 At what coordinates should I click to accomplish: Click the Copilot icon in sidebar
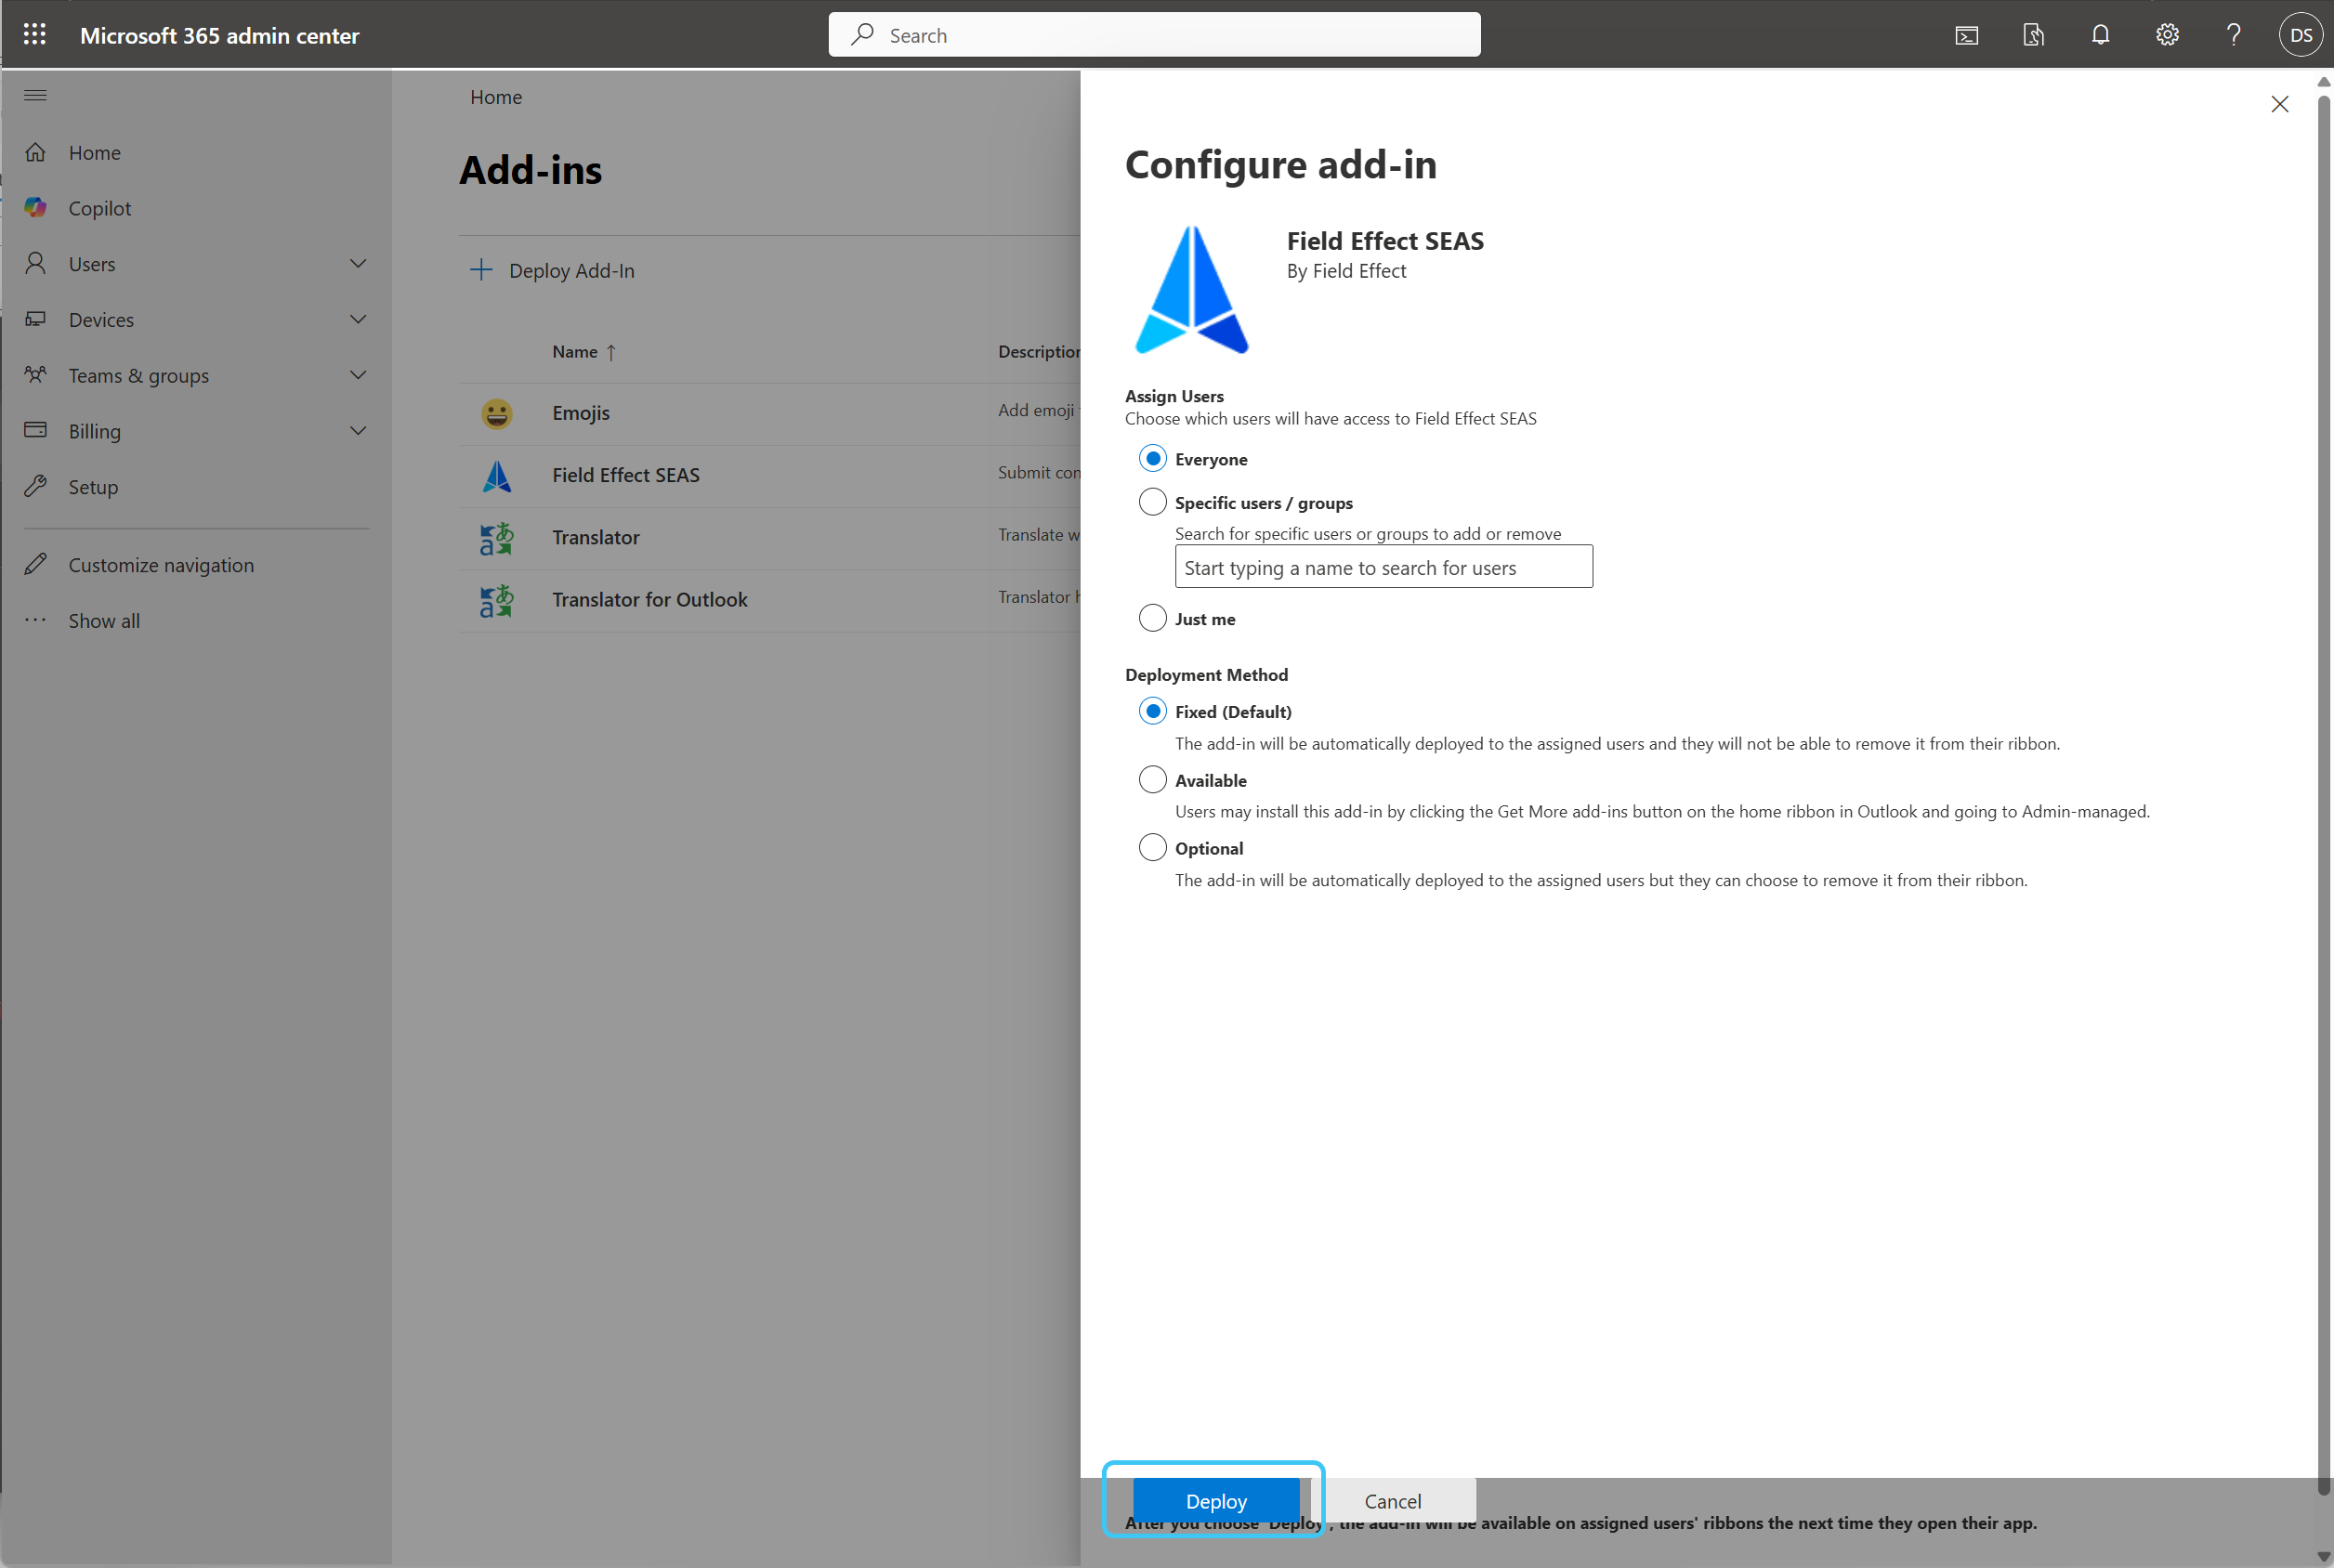pos(35,208)
